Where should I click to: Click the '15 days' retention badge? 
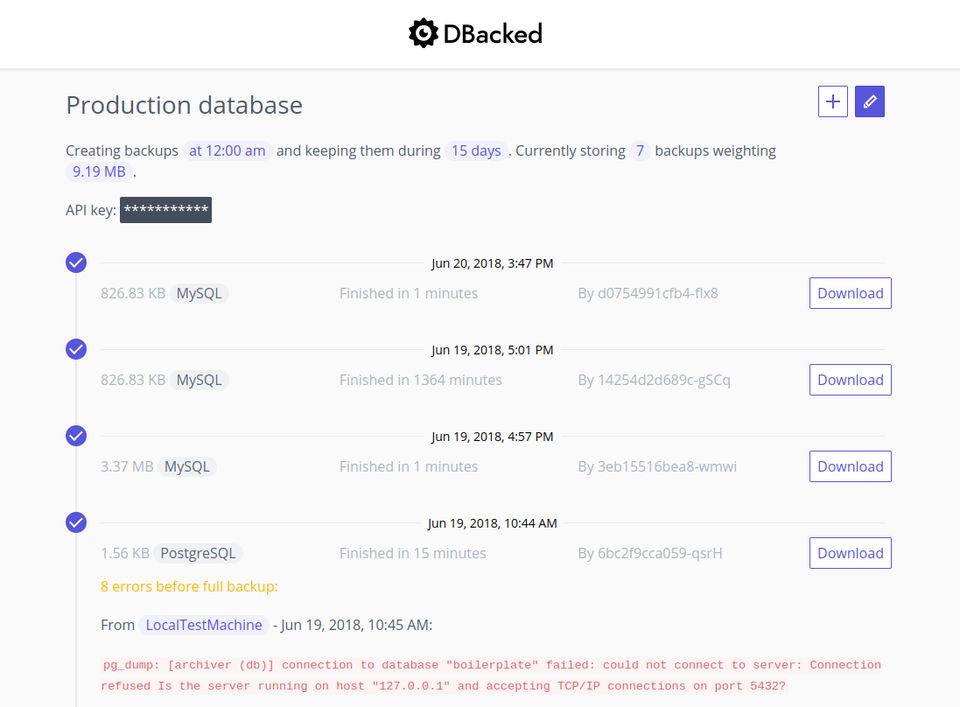[x=476, y=151]
